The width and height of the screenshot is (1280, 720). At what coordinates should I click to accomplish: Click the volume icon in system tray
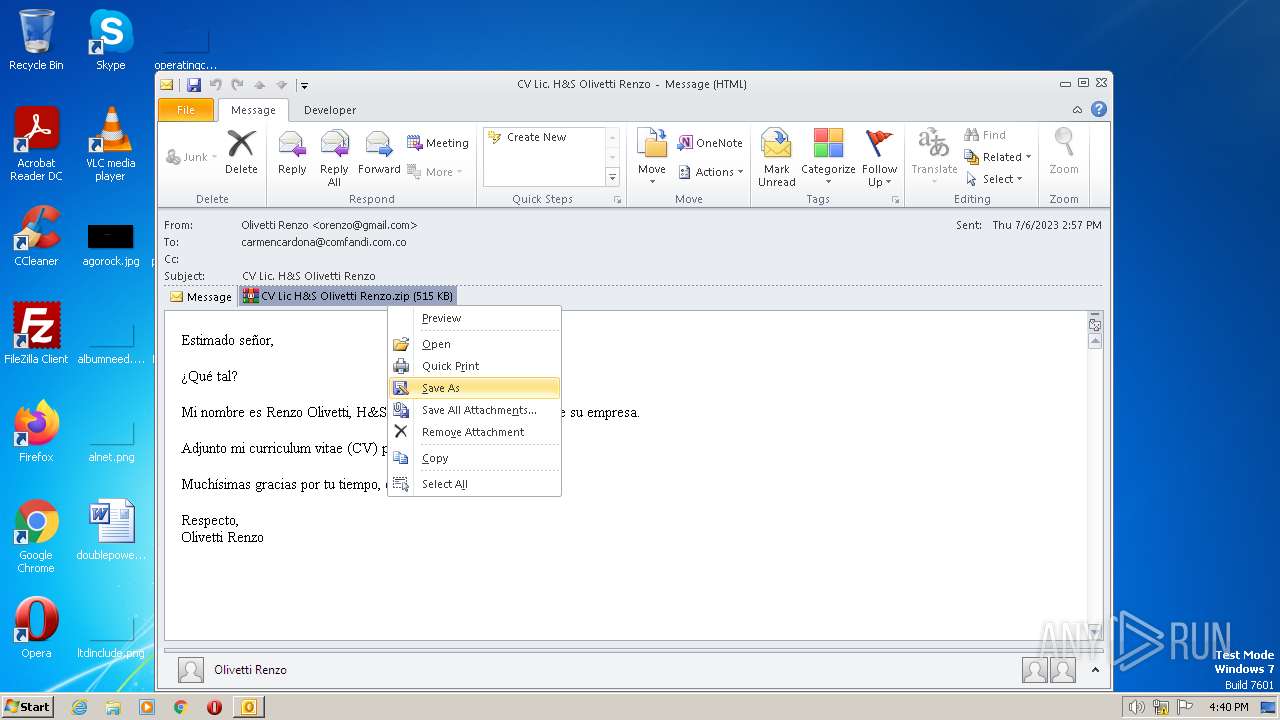coord(1137,707)
